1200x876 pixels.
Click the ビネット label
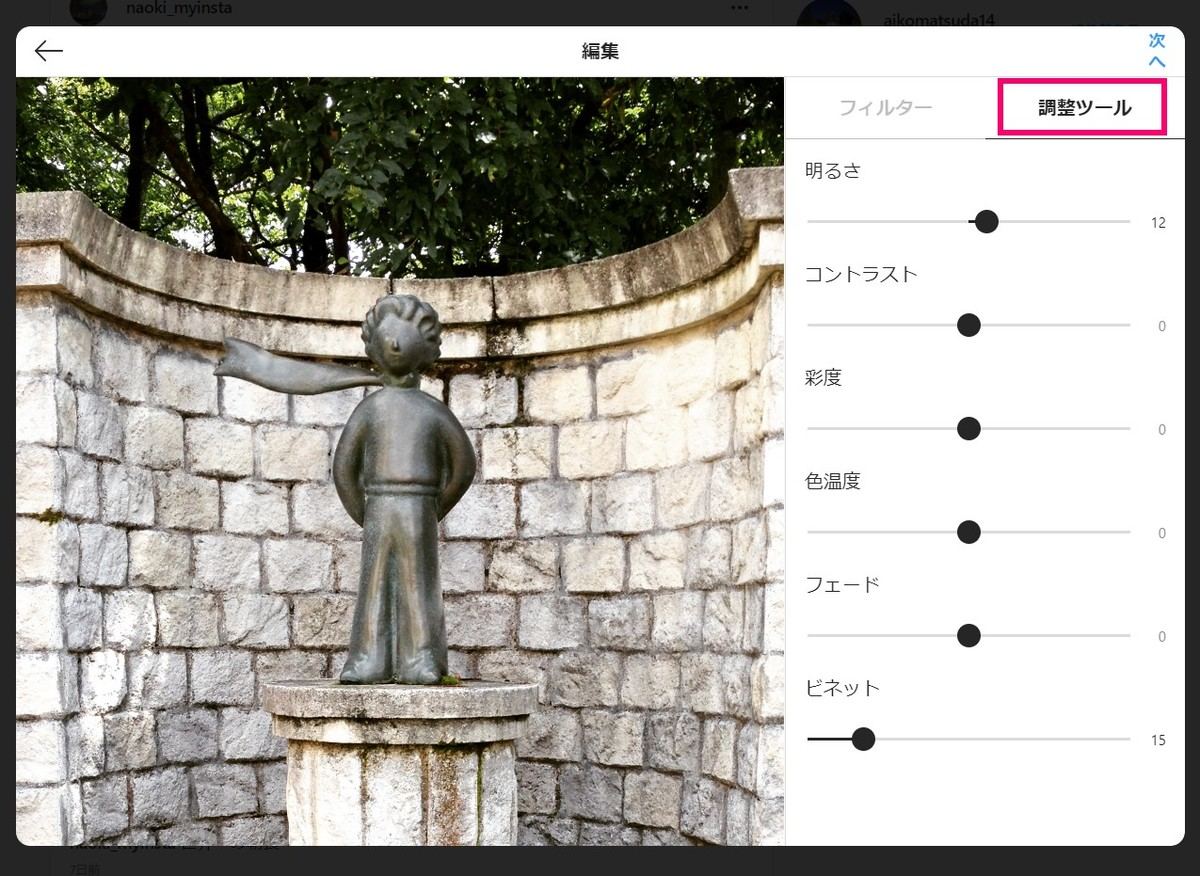coord(842,688)
